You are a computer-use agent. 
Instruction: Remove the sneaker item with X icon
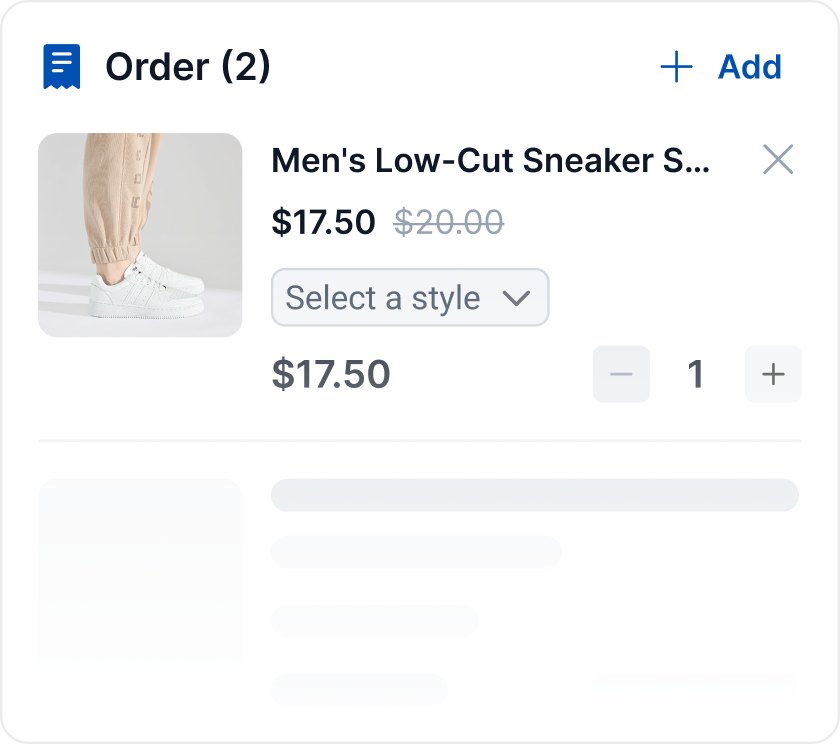(778, 159)
